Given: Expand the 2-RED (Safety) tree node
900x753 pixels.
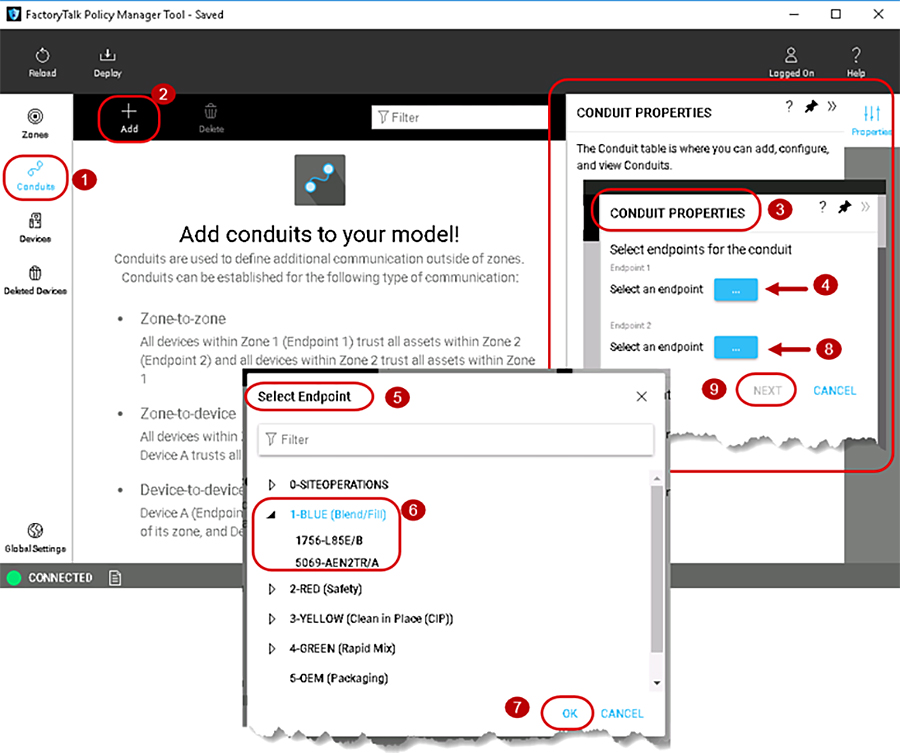Looking at the screenshot, I should pyautogui.click(x=272, y=589).
